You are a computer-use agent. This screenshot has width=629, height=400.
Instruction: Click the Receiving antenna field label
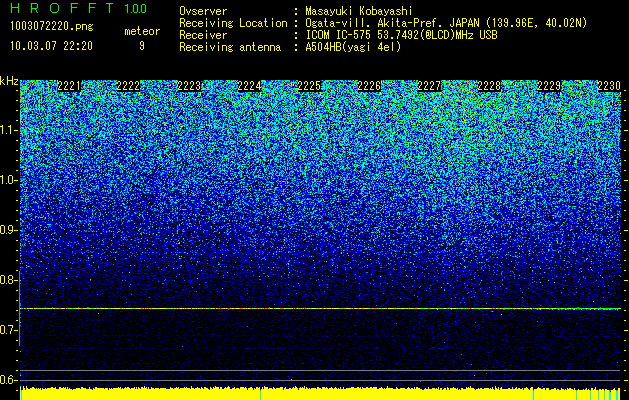pos(230,47)
